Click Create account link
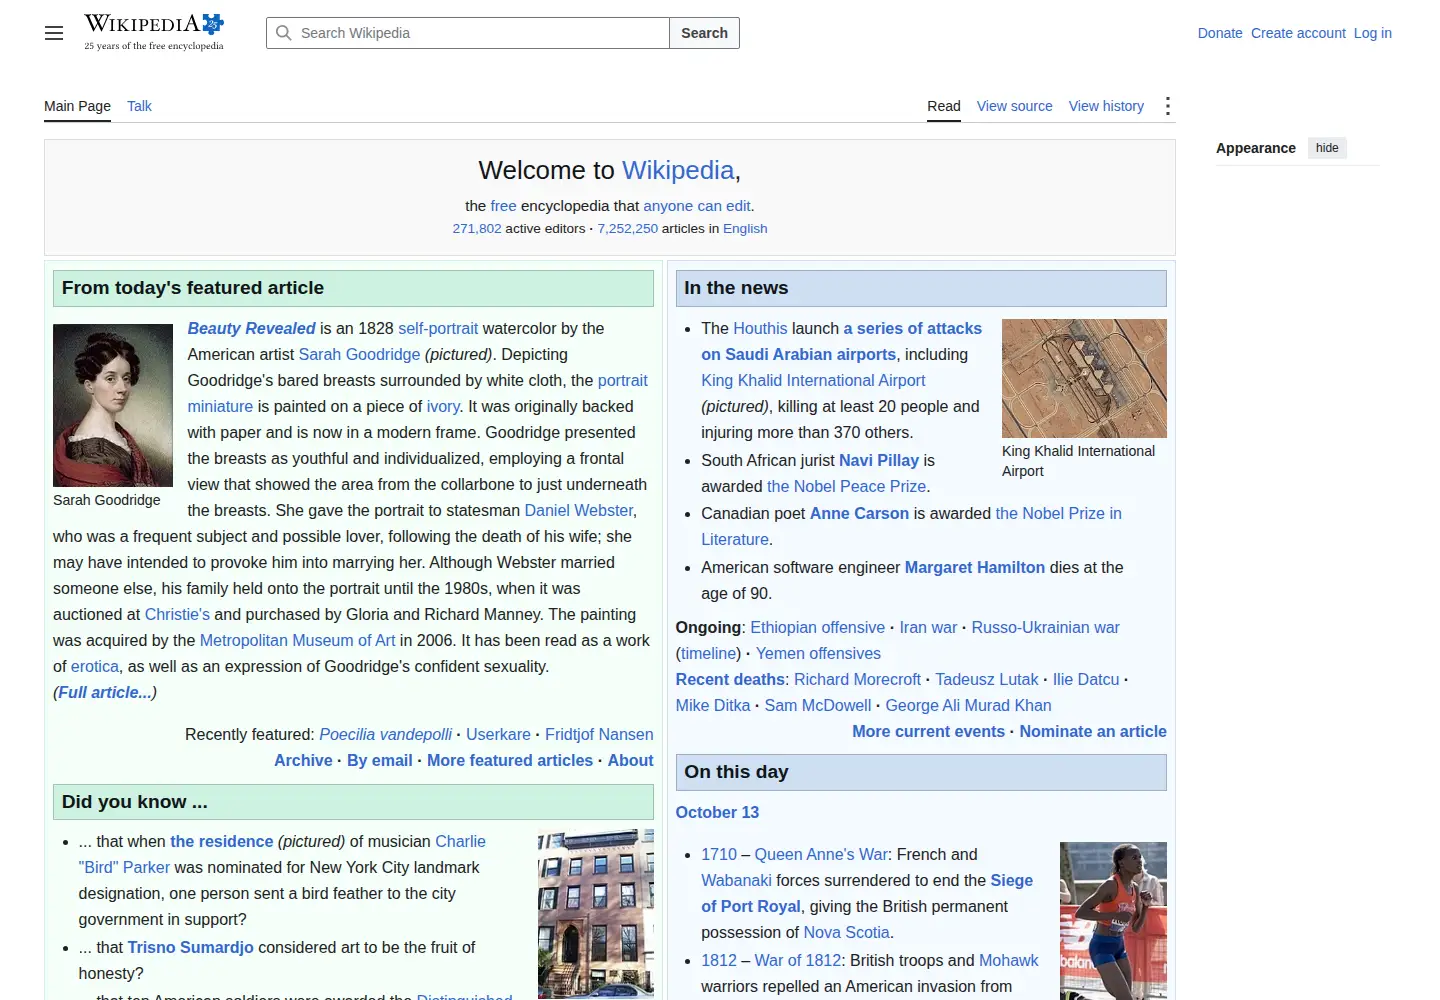1440x1000 pixels. coord(1298,33)
